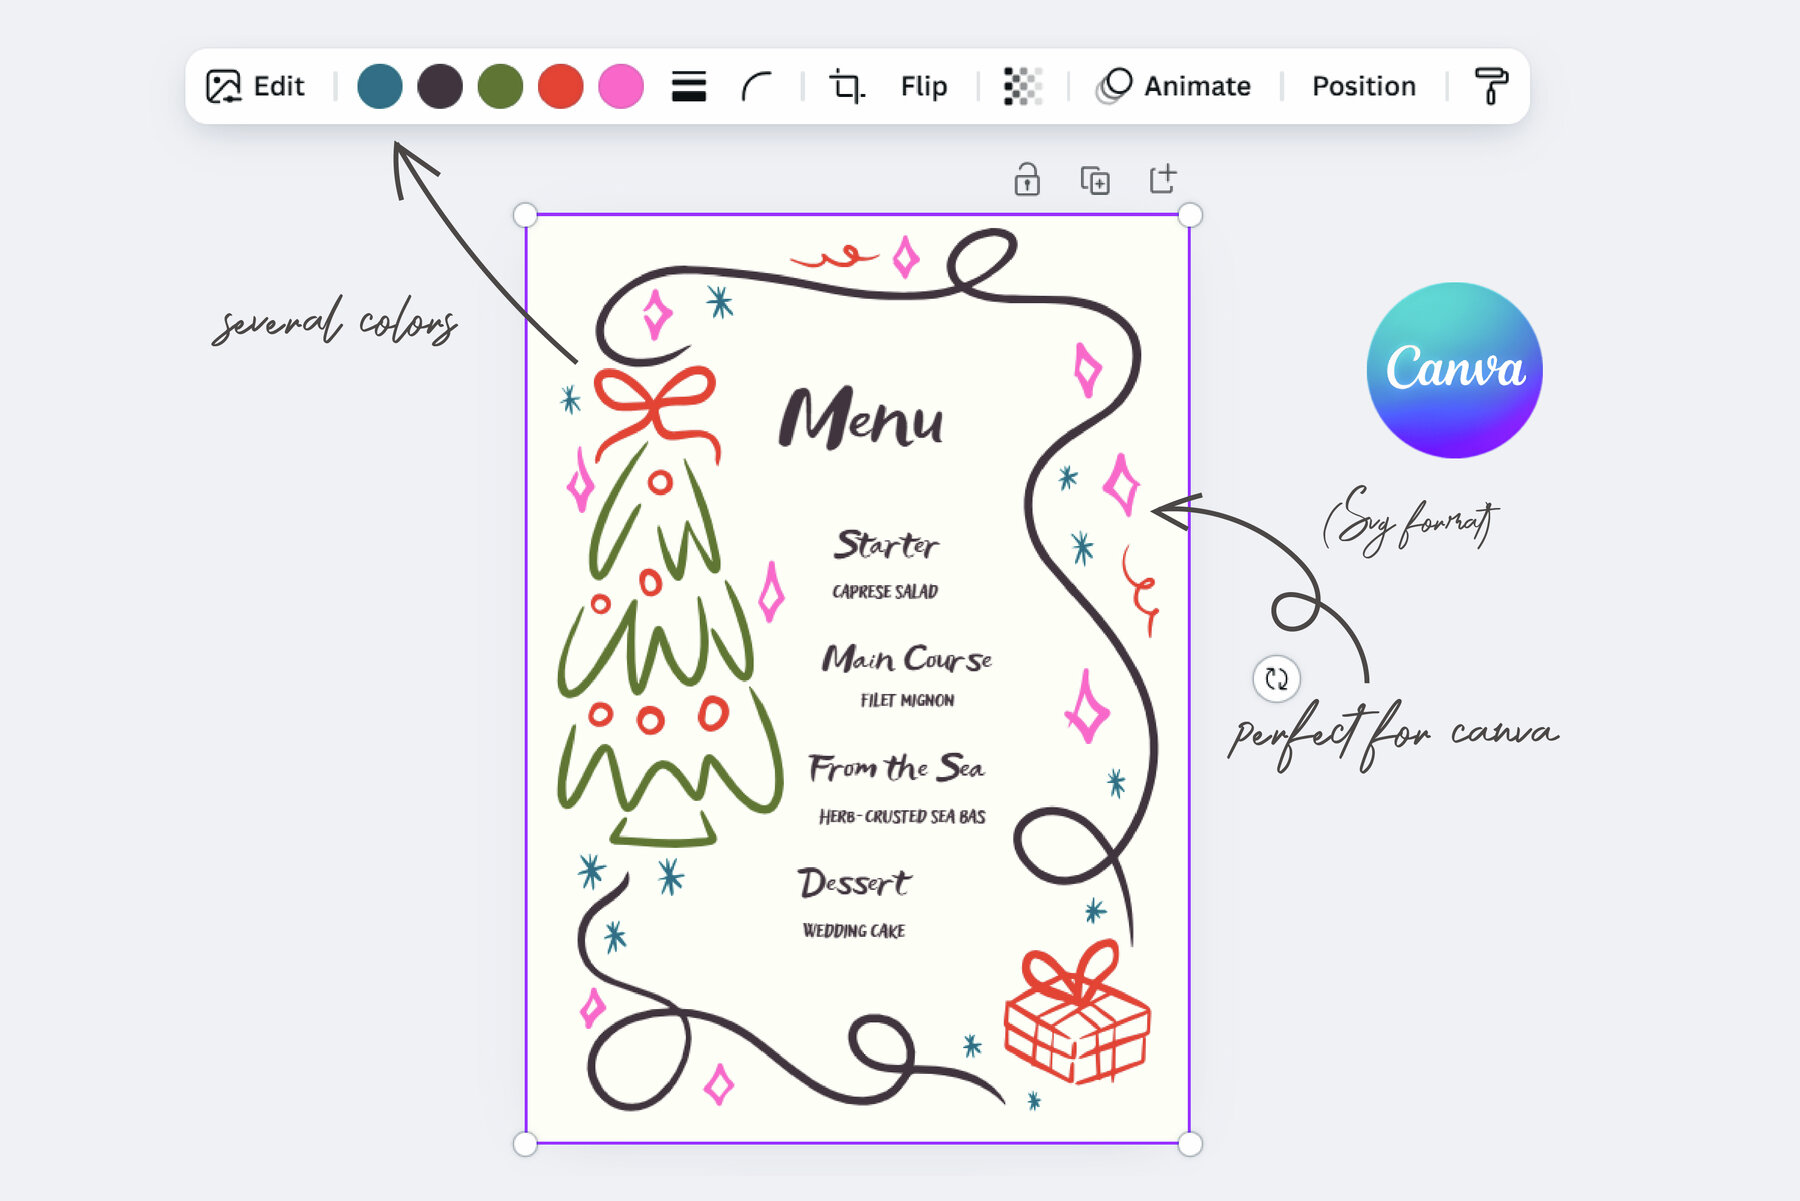
Task: Select the olive green color swatch
Action: [499, 86]
